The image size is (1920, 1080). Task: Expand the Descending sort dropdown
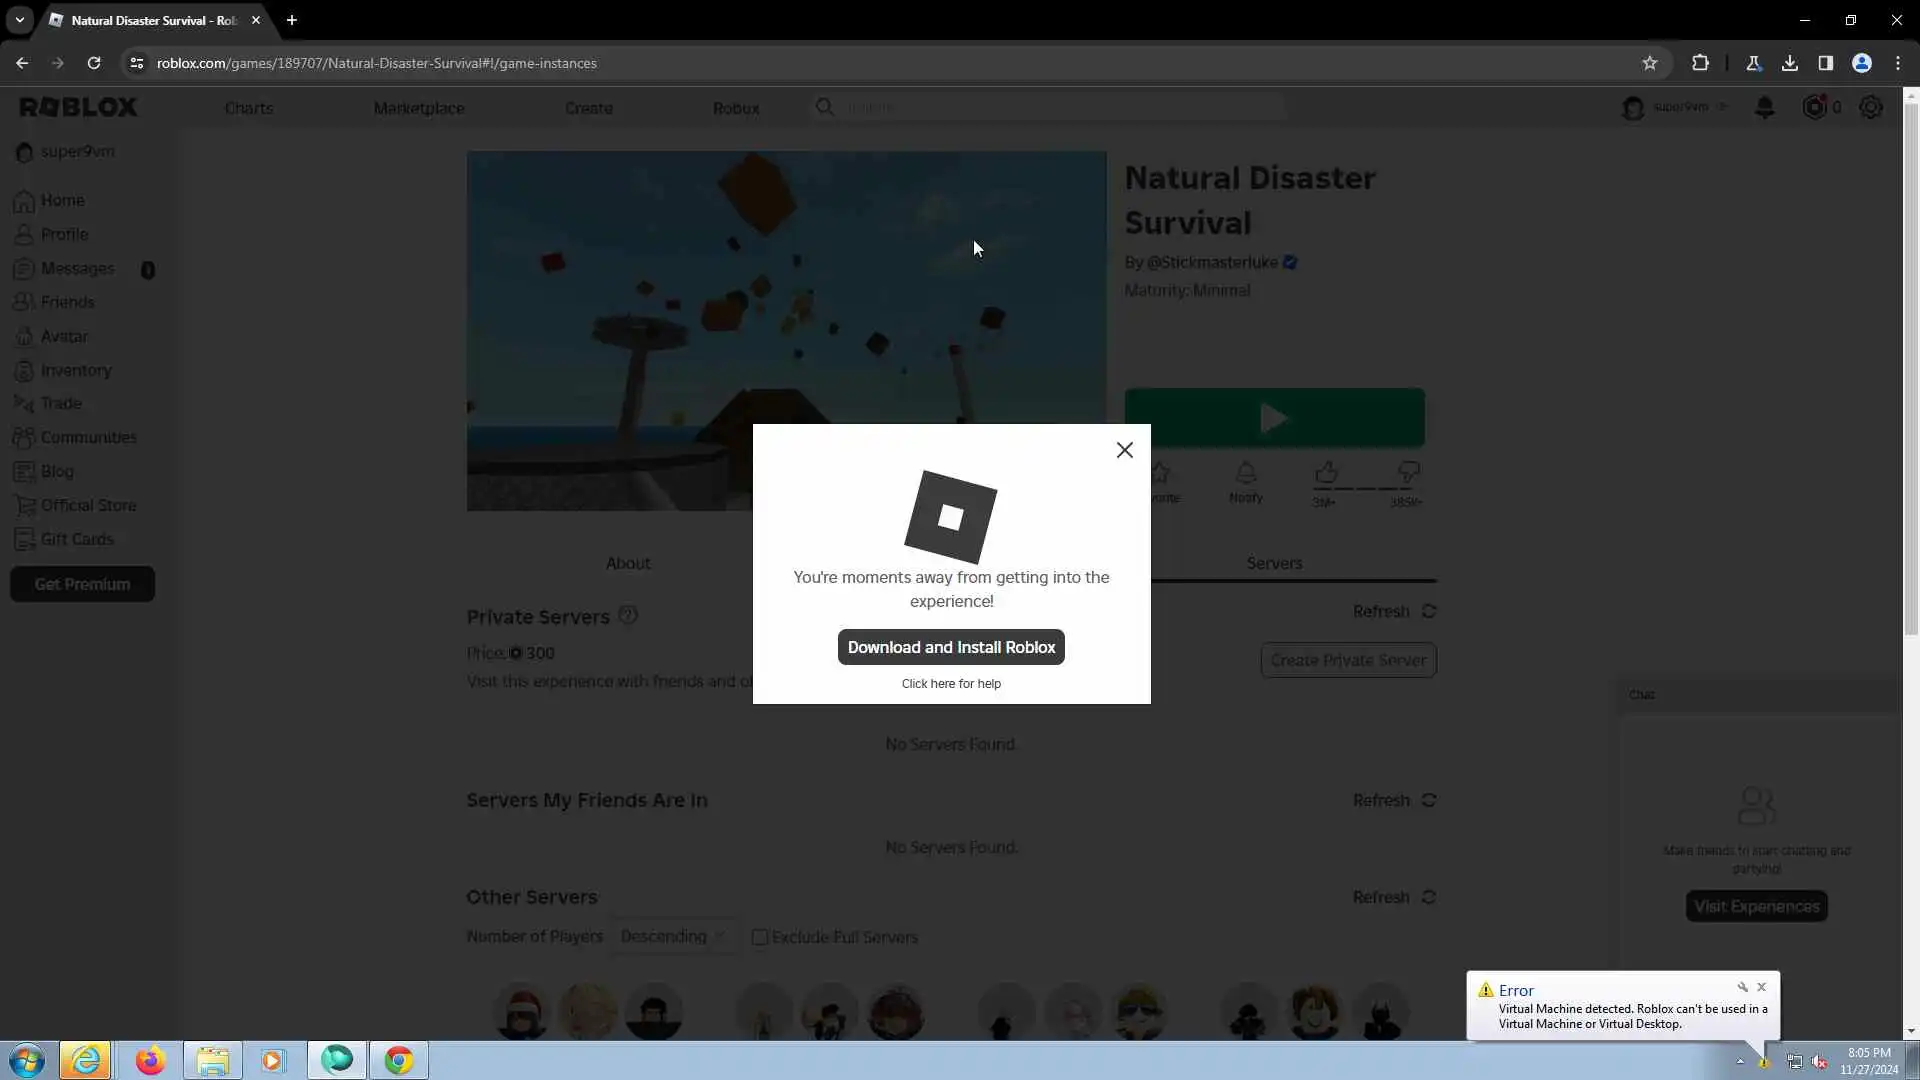pyautogui.click(x=672, y=937)
